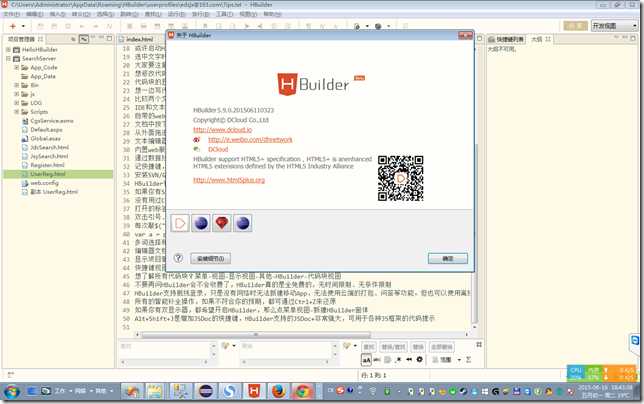644x404 pixels.
Task: Select JdcSearch.html in the project tree
Action: (45, 147)
